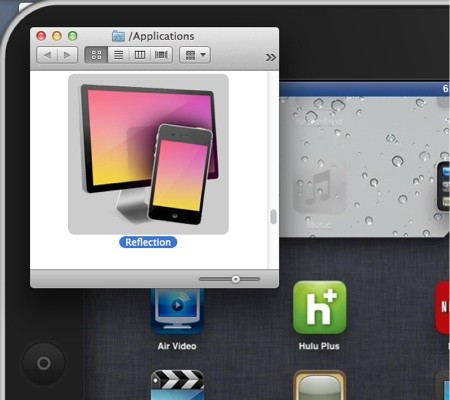Click the Finder window vertical scrollbar
Viewport: 450px width, 400px height.
pos(273,217)
